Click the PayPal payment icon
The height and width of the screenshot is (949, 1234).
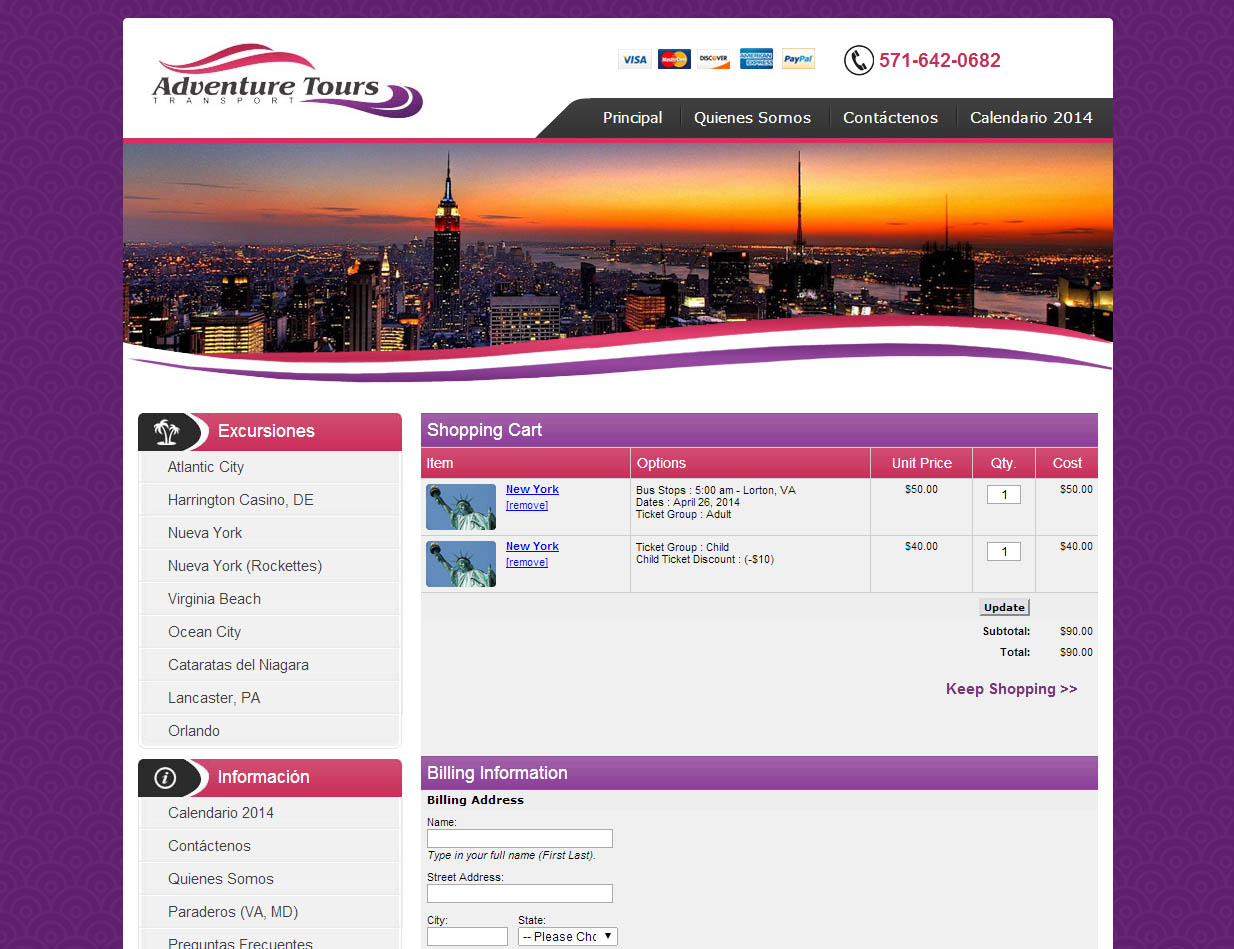pos(798,60)
